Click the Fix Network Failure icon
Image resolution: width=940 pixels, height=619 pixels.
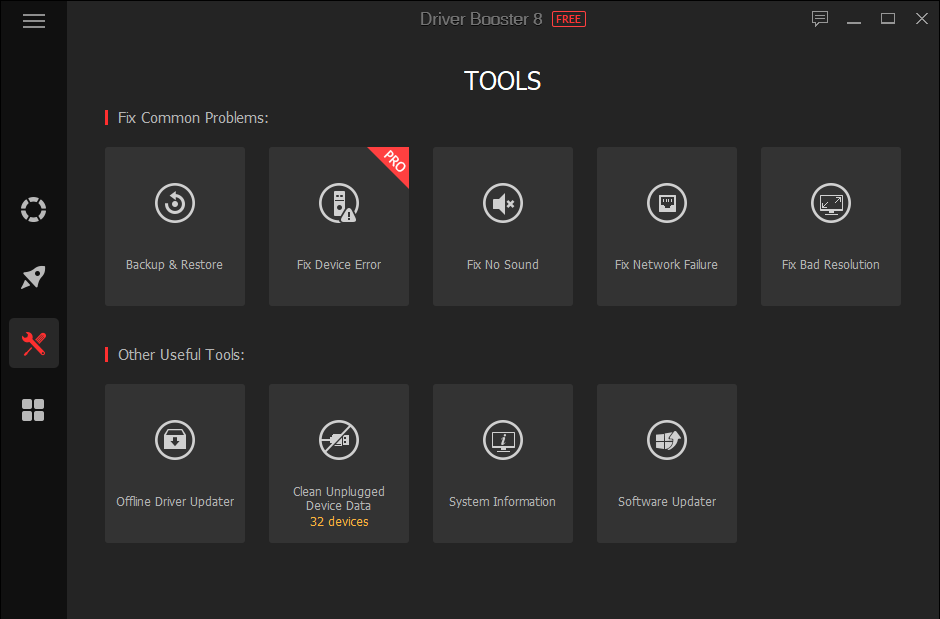point(666,203)
